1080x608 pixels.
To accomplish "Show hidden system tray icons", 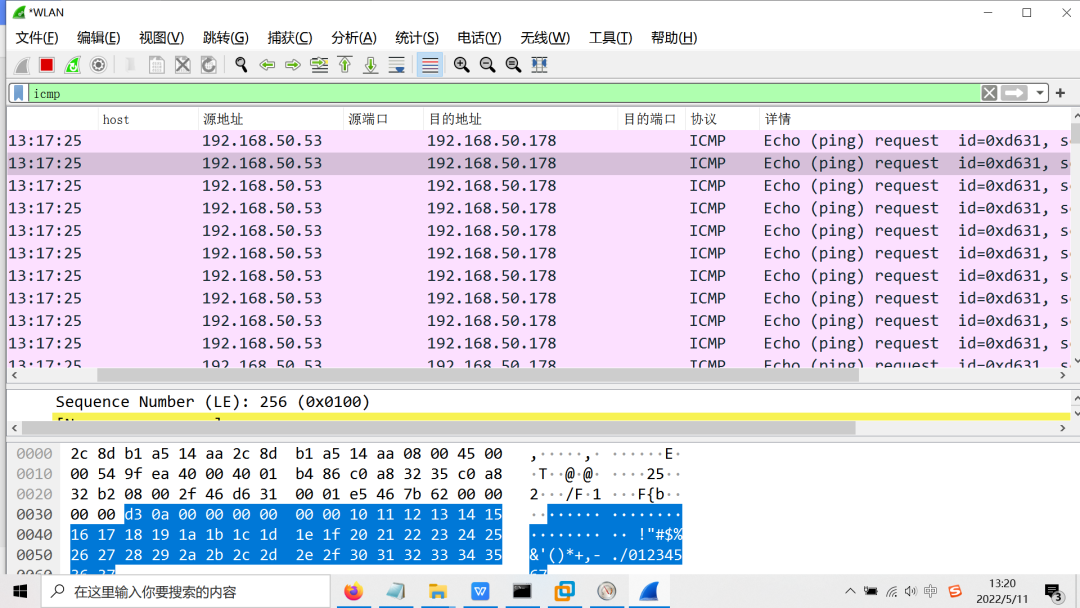I will (849, 591).
